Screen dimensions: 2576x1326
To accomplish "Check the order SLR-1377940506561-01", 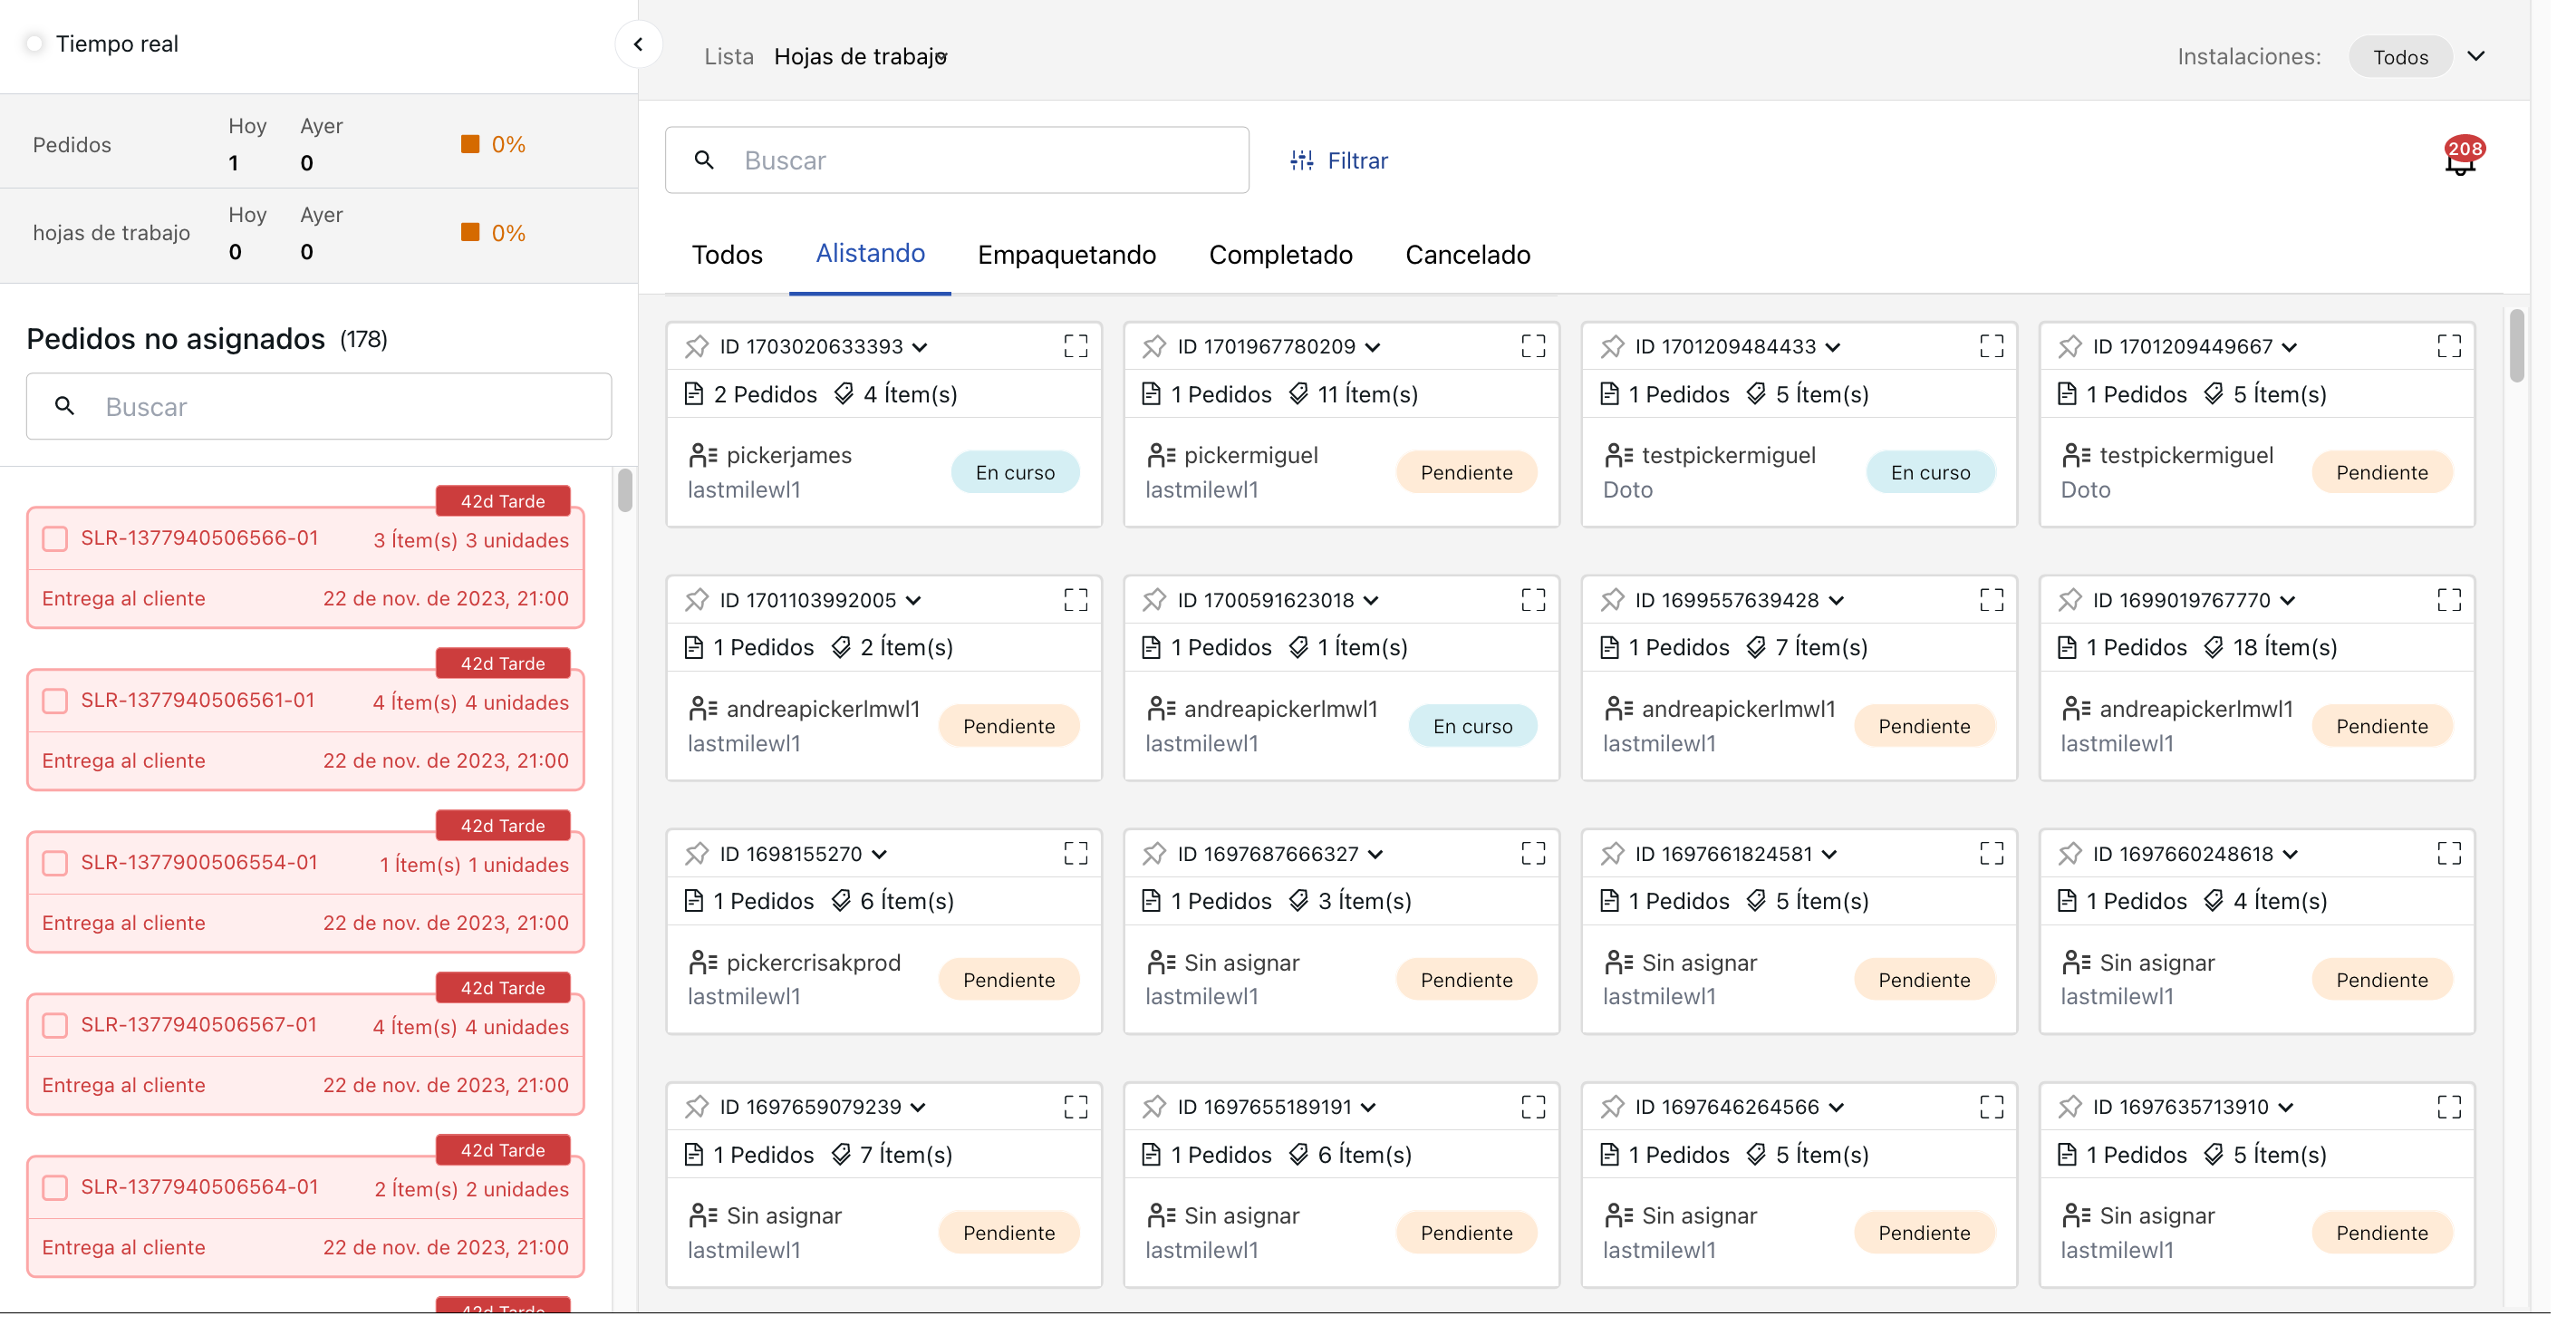I will point(55,700).
